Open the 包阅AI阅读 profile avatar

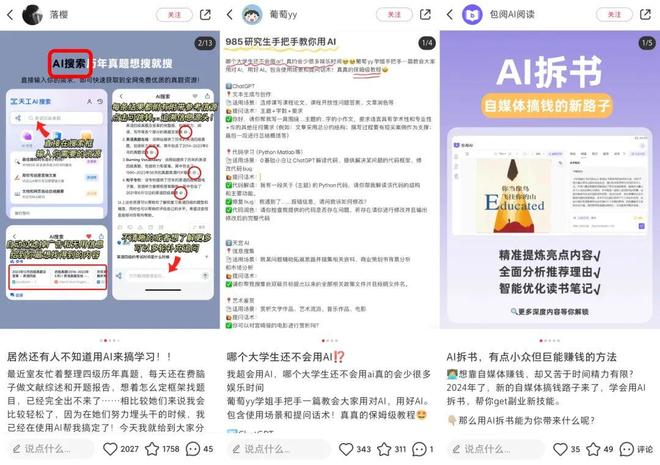(x=472, y=15)
